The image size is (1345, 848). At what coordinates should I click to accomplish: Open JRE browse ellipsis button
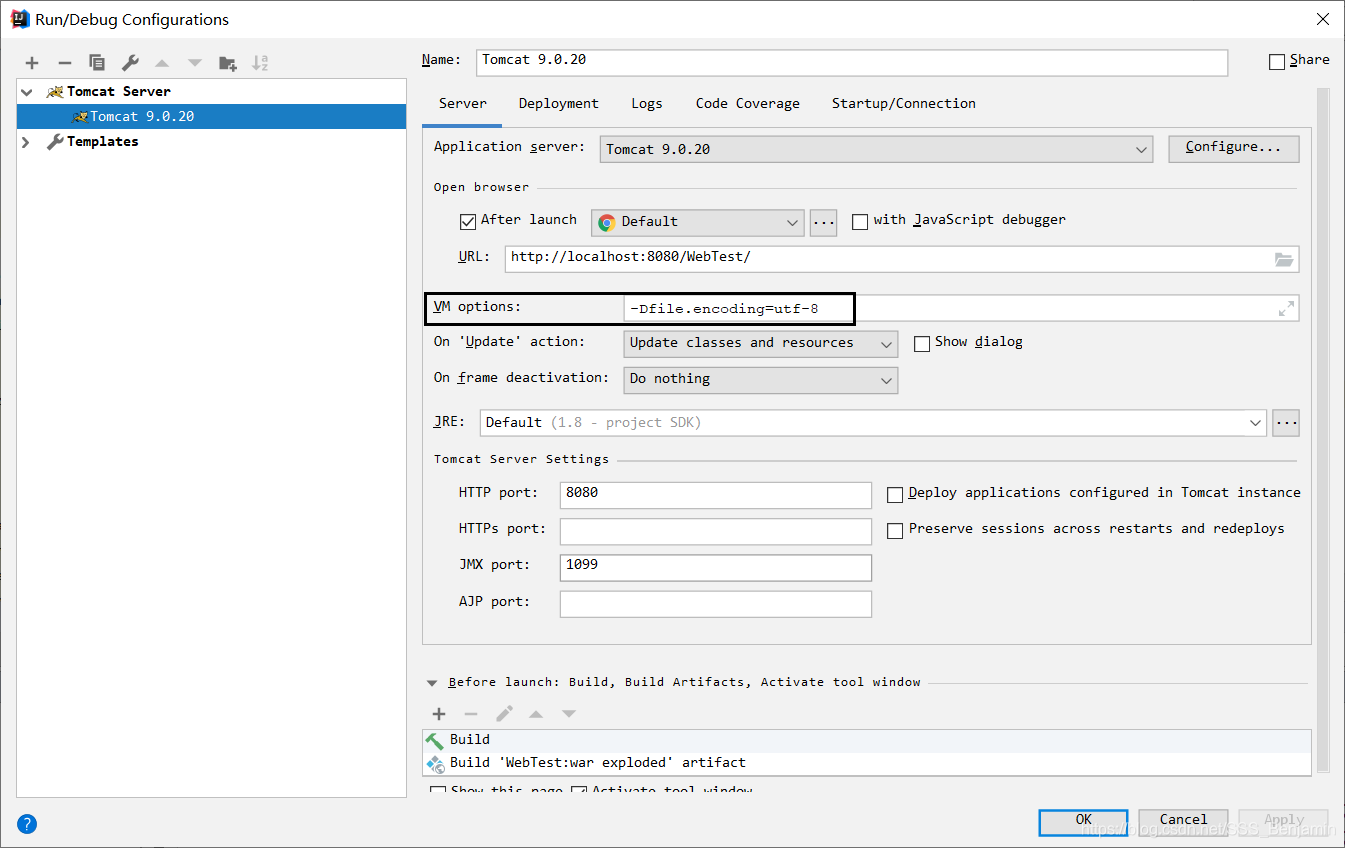(1286, 423)
